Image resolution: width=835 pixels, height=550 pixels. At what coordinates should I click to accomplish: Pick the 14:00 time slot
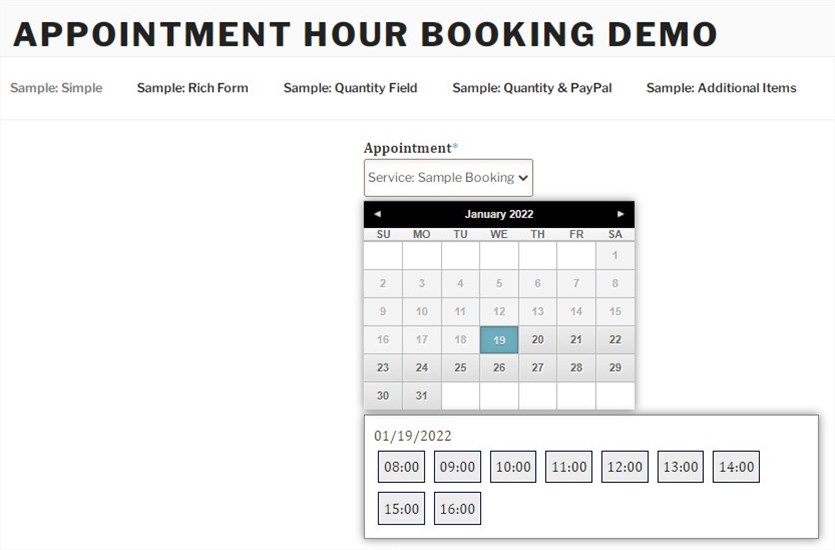pos(736,467)
